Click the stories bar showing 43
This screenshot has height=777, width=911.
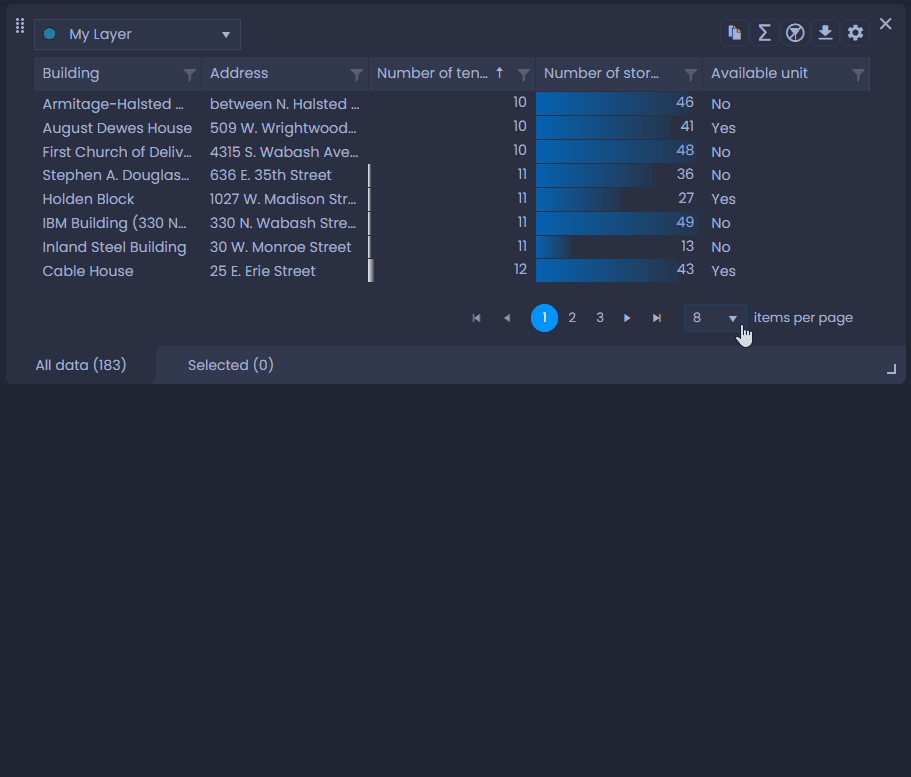coord(607,270)
